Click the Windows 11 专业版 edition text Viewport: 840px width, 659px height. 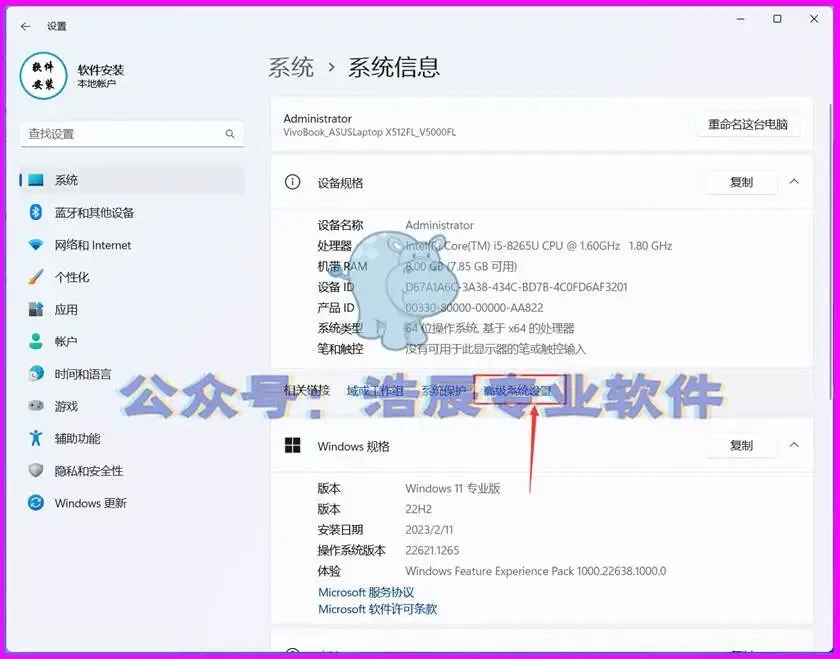point(453,488)
